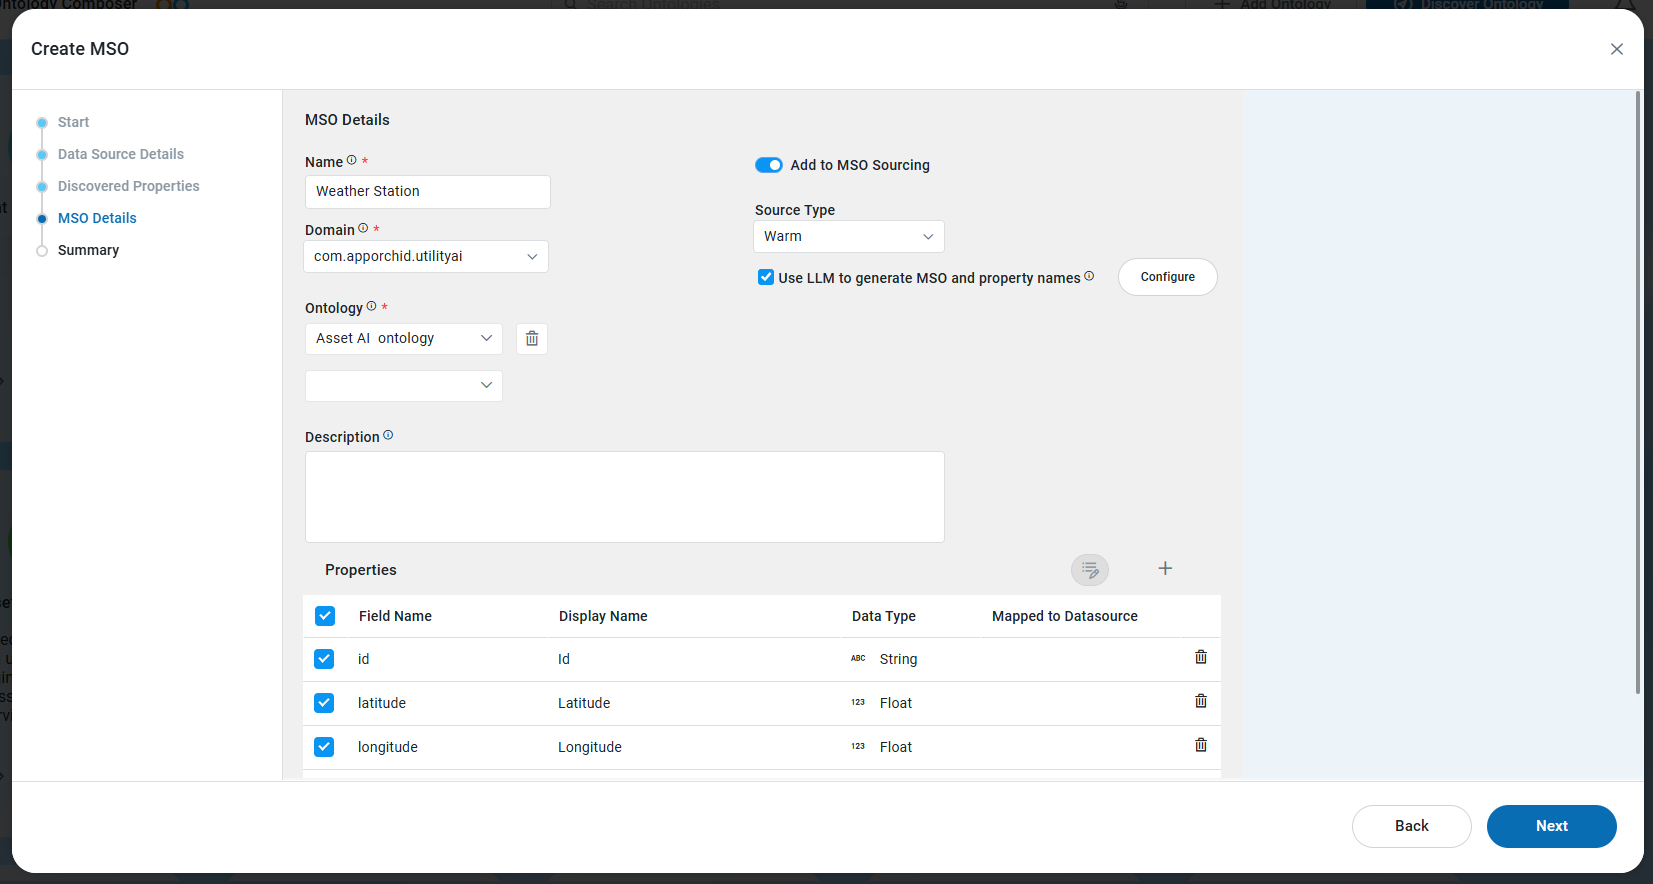The width and height of the screenshot is (1653, 884).
Task: Go to Discovered Properties step
Action: tap(129, 186)
